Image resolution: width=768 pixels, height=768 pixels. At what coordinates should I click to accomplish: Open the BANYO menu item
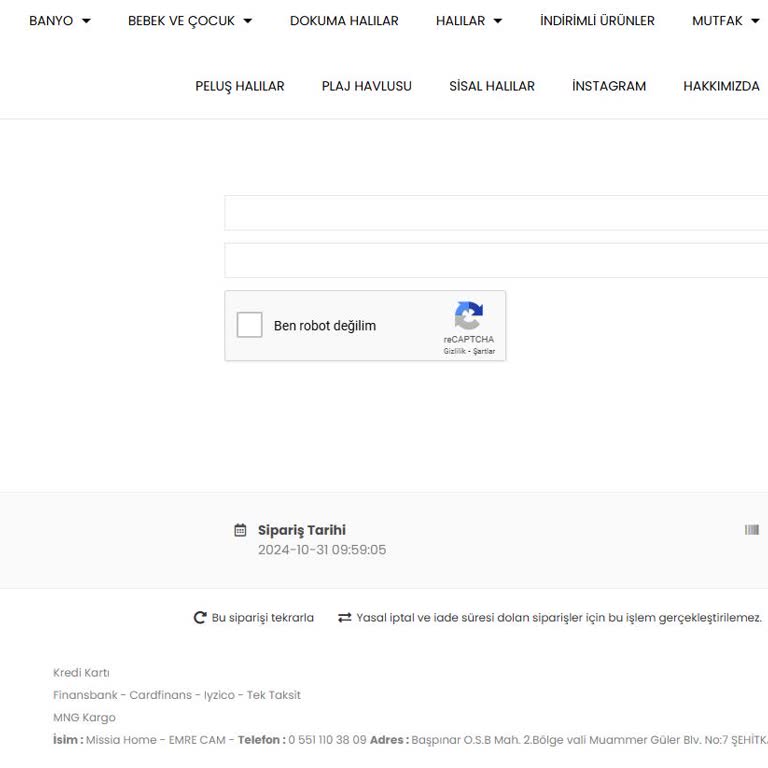tap(51, 21)
